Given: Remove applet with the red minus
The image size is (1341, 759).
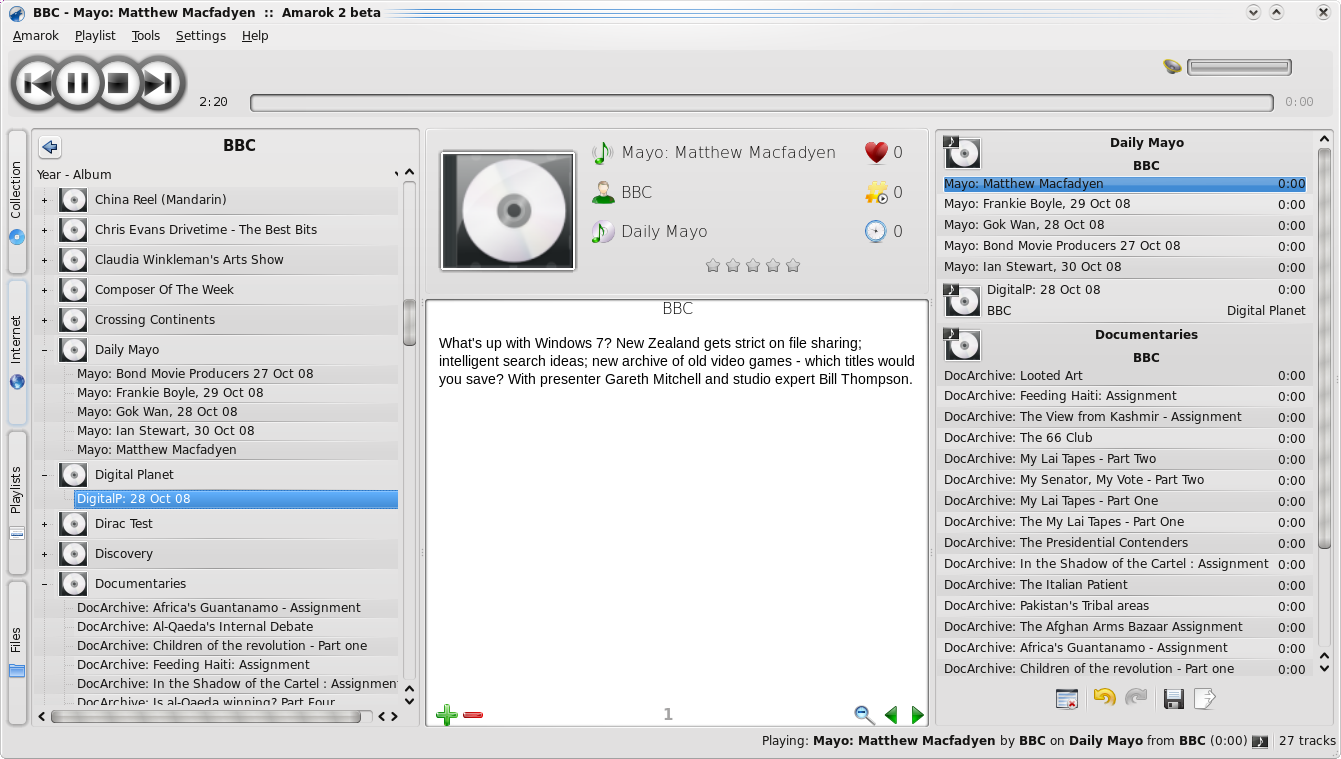Looking at the screenshot, I should pos(473,715).
